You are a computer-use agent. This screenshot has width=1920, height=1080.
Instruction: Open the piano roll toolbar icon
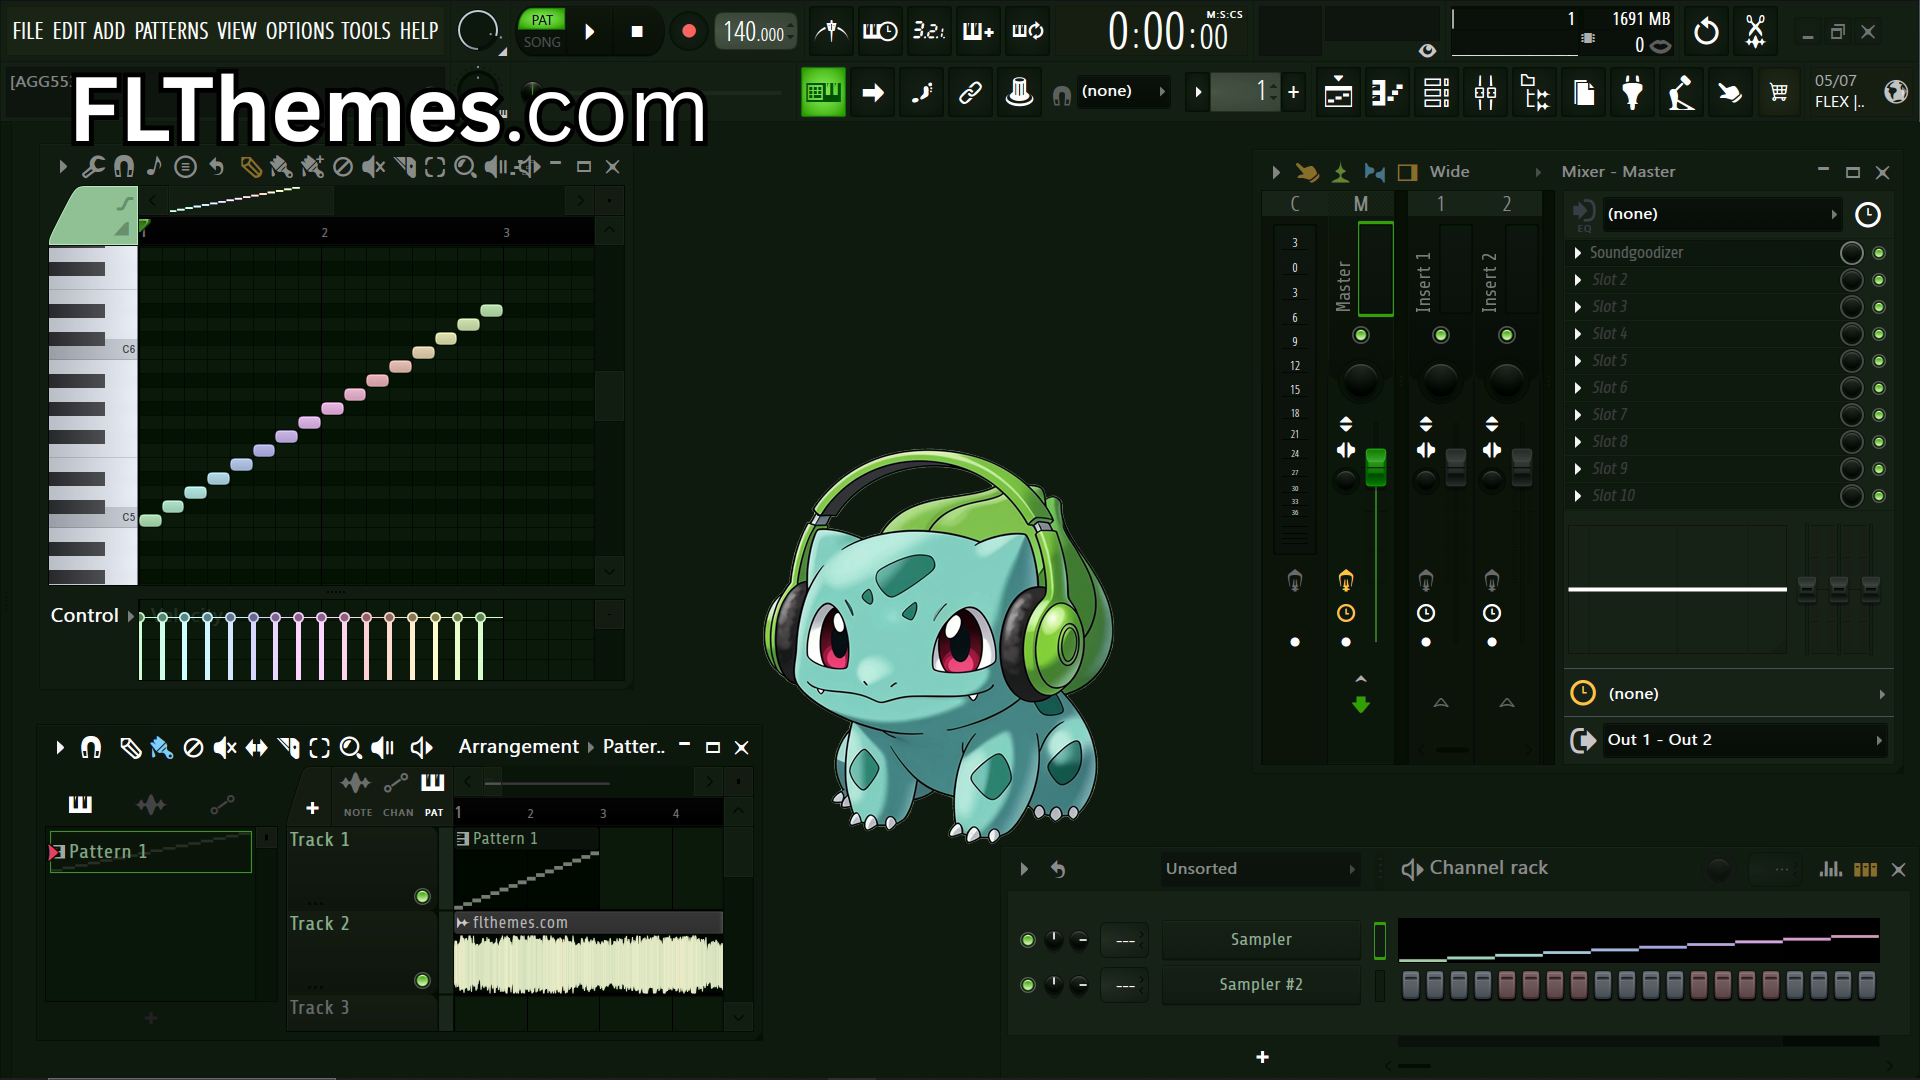[x=1387, y=93]
